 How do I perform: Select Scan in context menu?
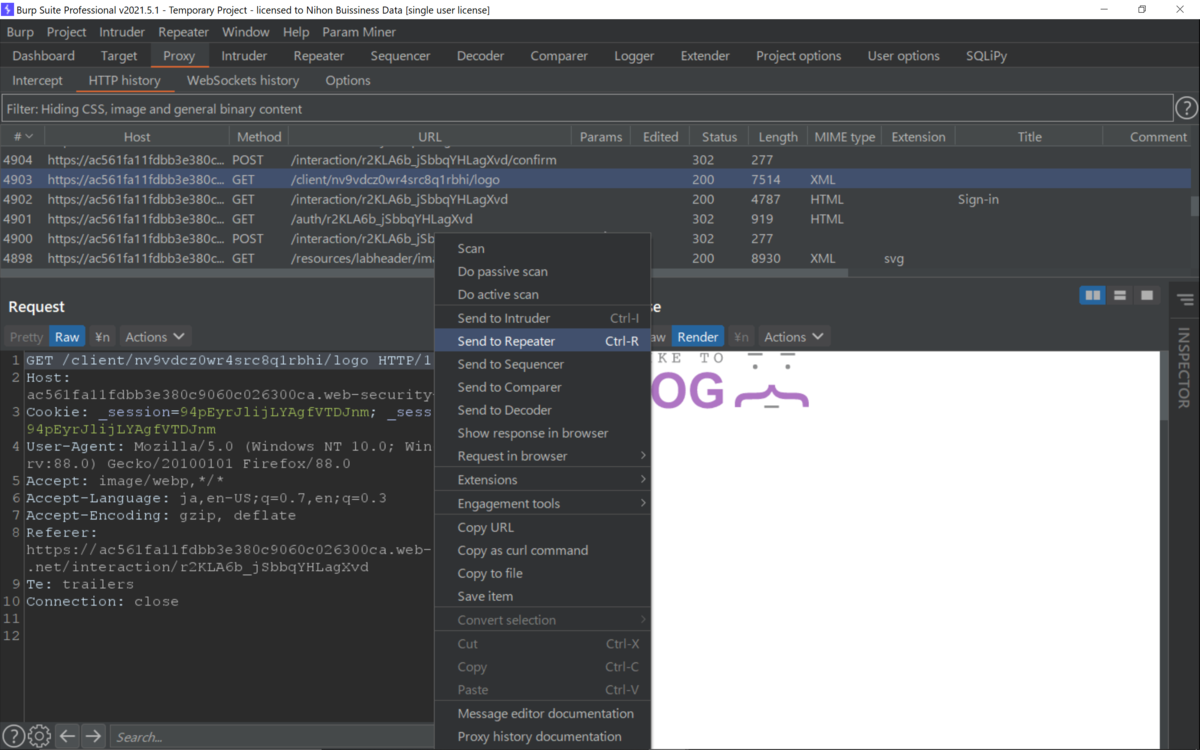coord(542,248)
